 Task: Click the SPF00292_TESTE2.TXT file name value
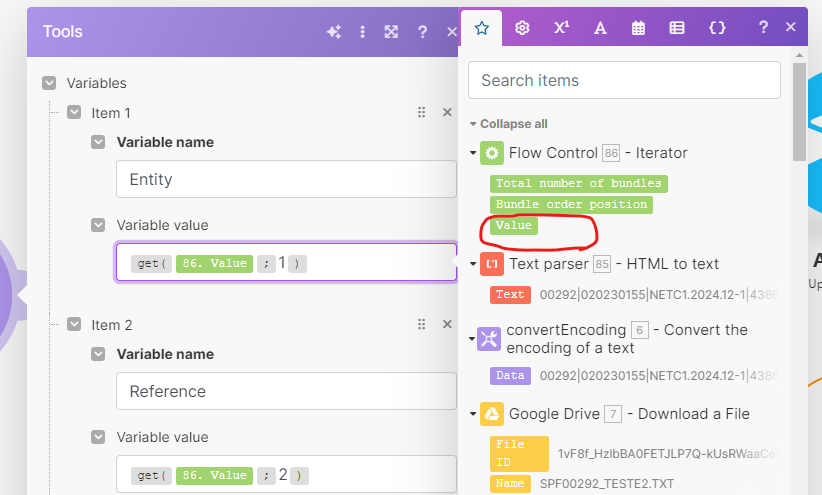(607, 483)
